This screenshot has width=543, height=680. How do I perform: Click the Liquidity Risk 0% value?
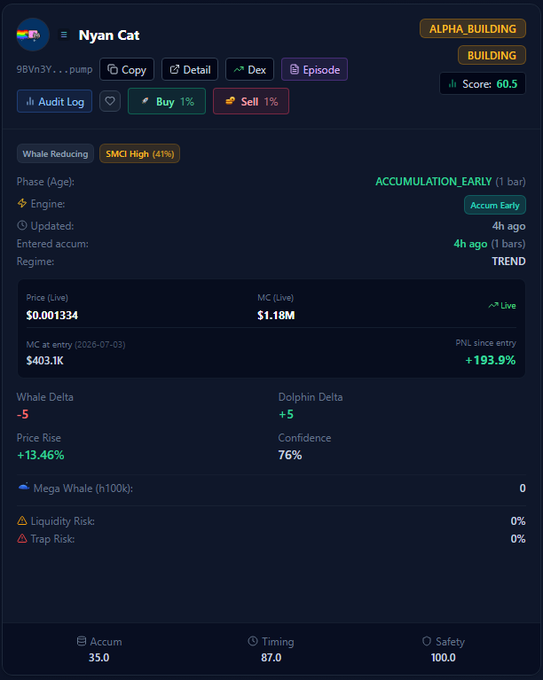pyautogui.click(x=518, y=521)
